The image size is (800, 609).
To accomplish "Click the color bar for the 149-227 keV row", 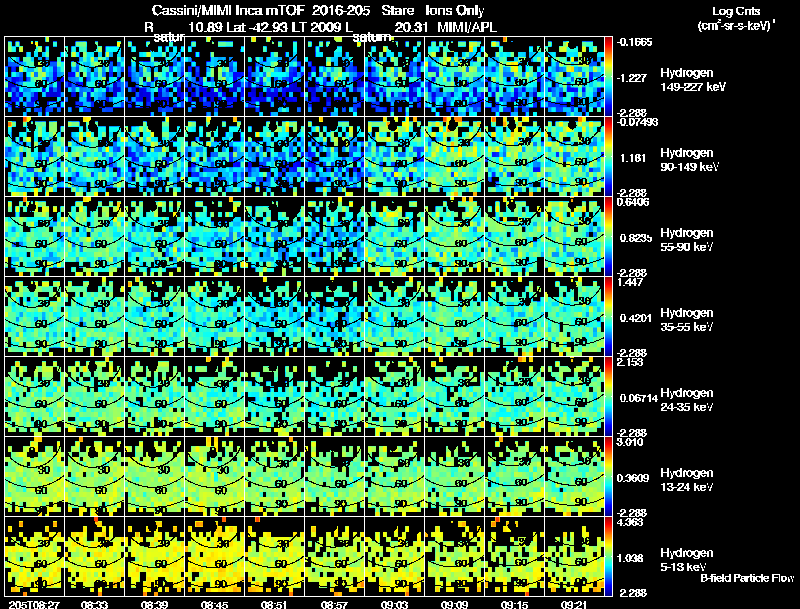I will [x=608, y=76].
